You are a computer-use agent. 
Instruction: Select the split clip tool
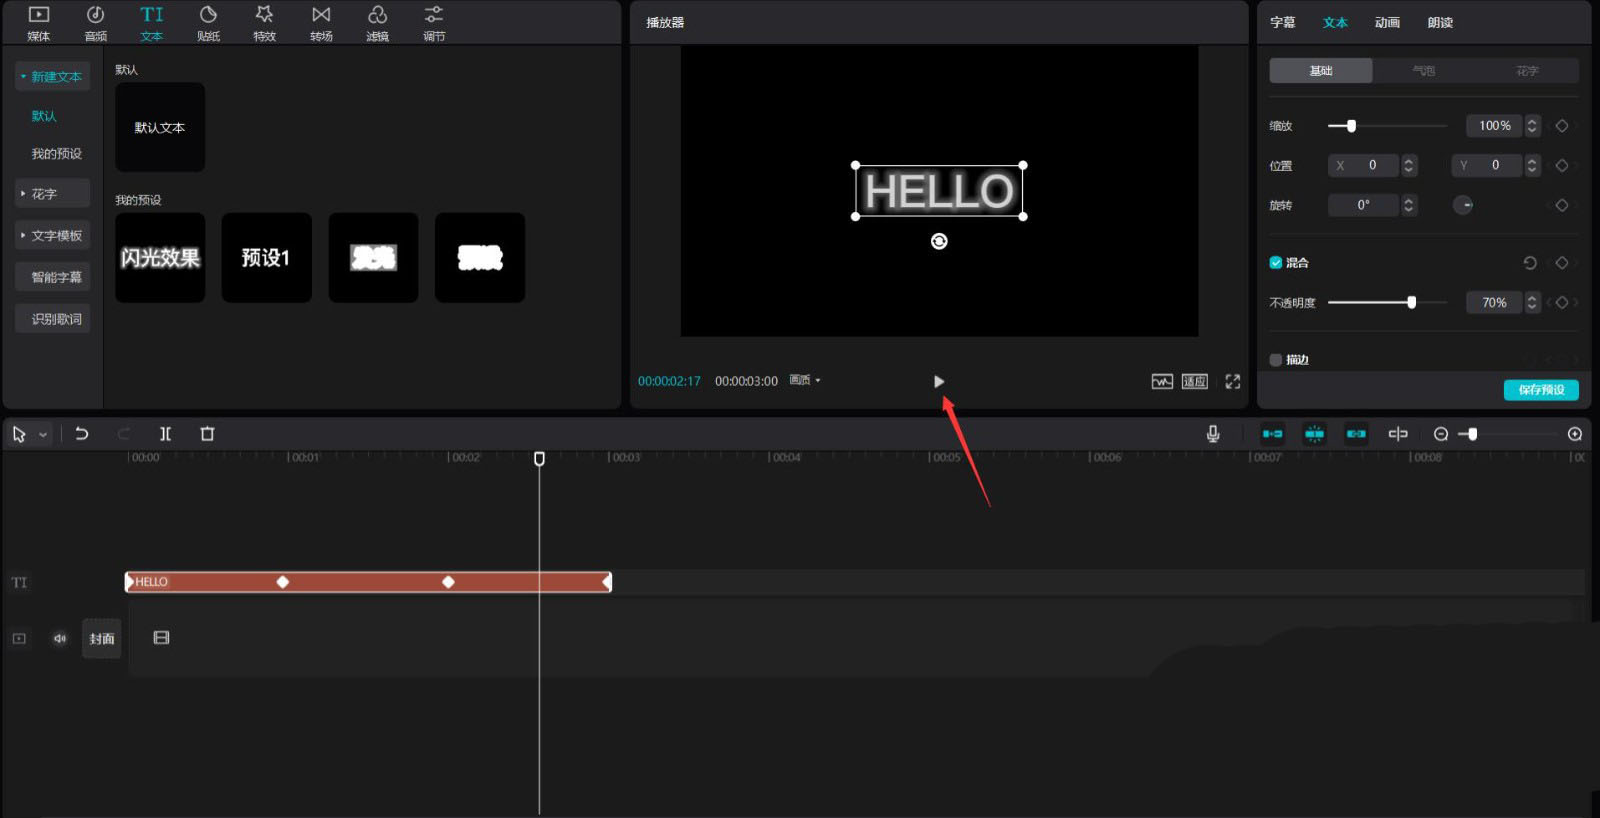click(165, 434)
